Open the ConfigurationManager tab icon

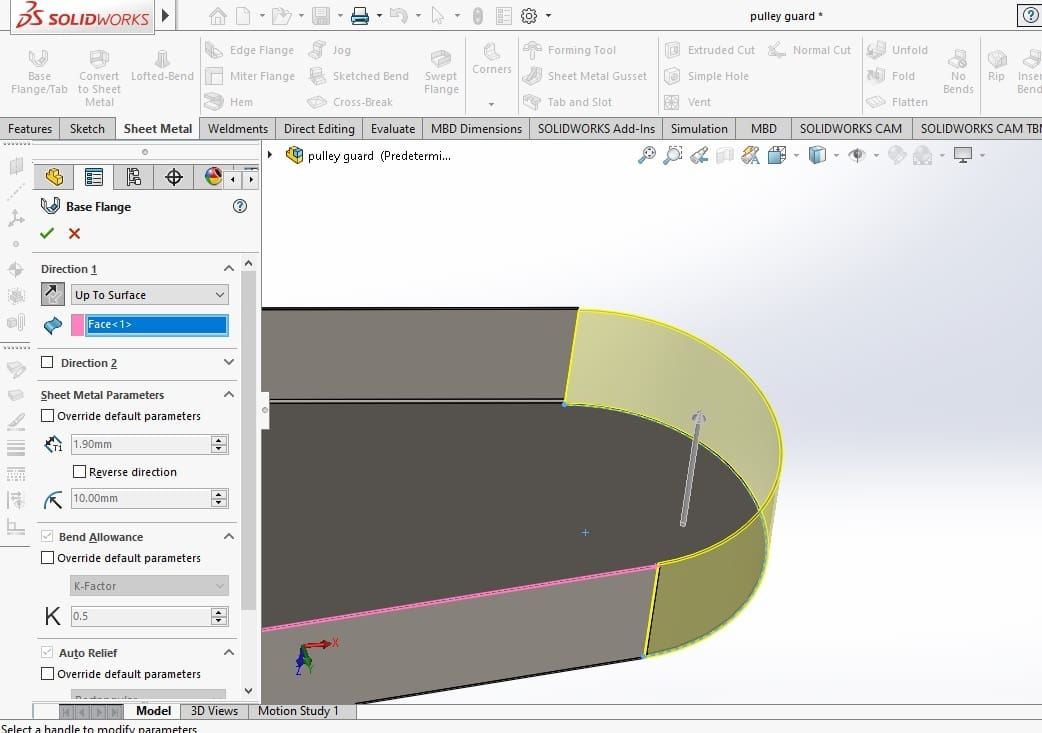(134, 177)
